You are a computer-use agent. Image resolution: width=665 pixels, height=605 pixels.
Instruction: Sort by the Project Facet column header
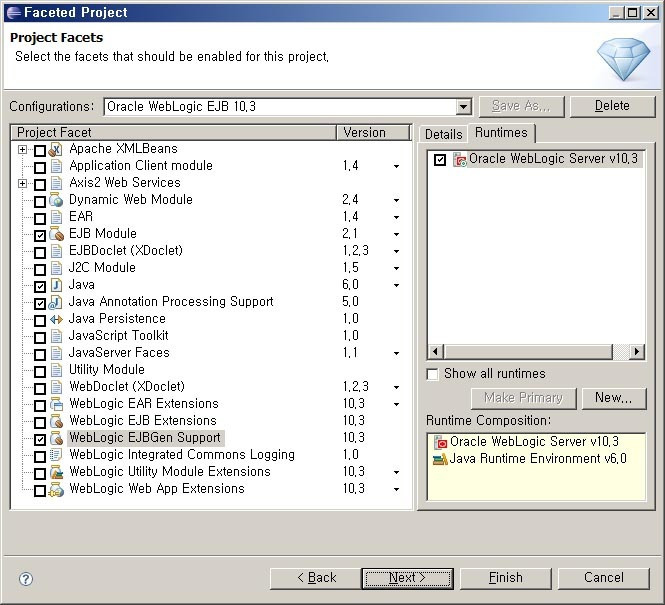click(173, 132)
